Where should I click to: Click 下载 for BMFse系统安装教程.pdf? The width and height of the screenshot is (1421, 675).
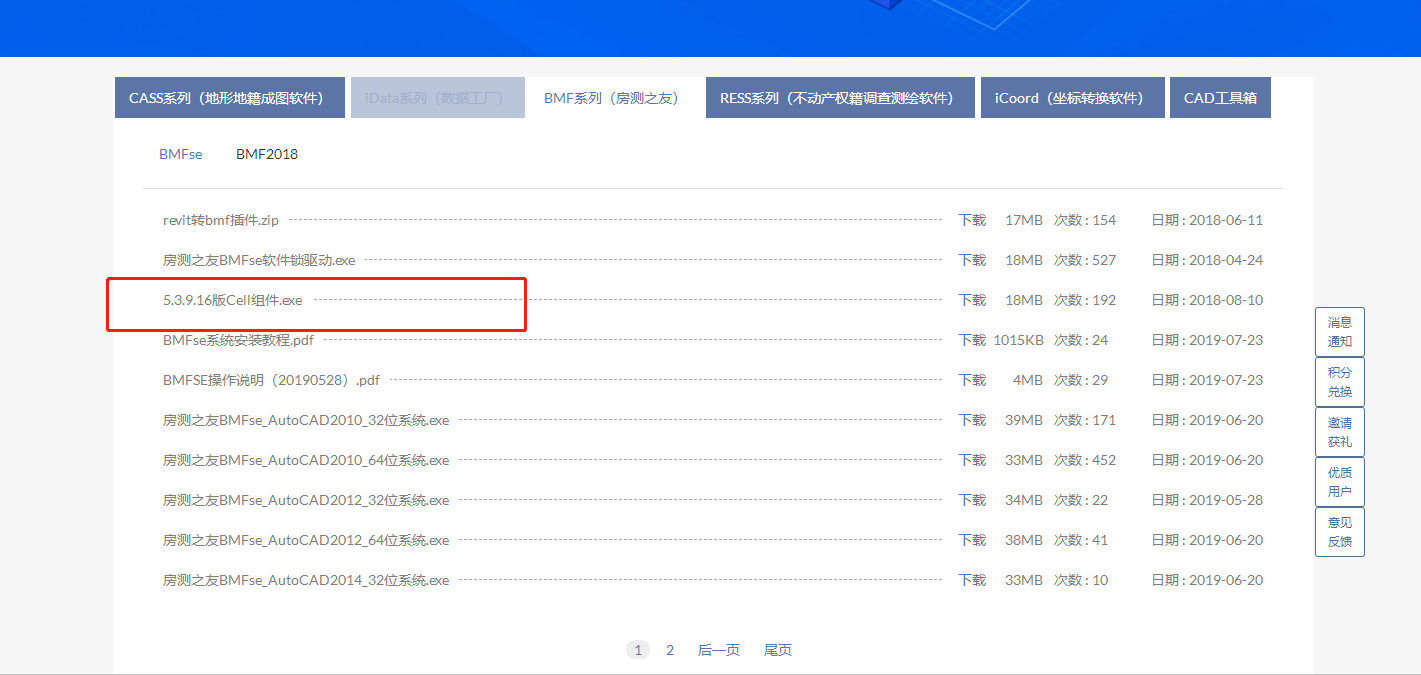click(x=972, y=340)
